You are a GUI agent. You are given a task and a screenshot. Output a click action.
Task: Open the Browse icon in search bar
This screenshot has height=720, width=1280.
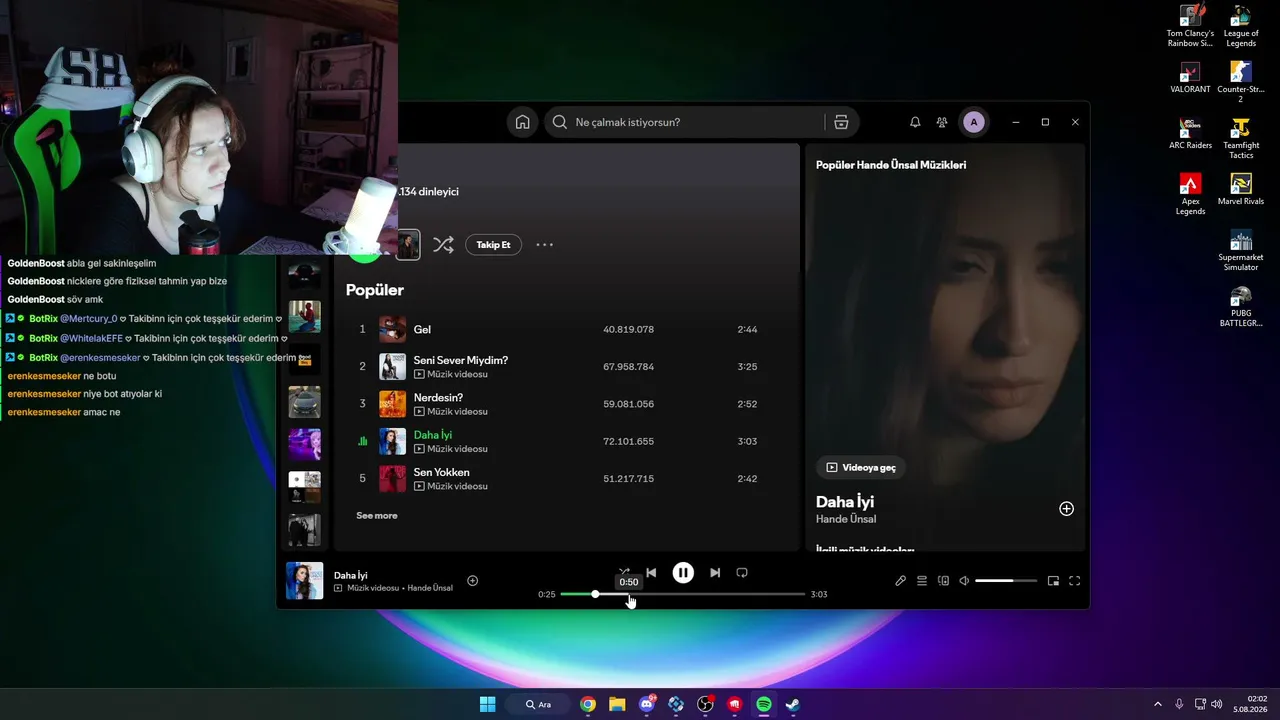click(x=841, y=122)
